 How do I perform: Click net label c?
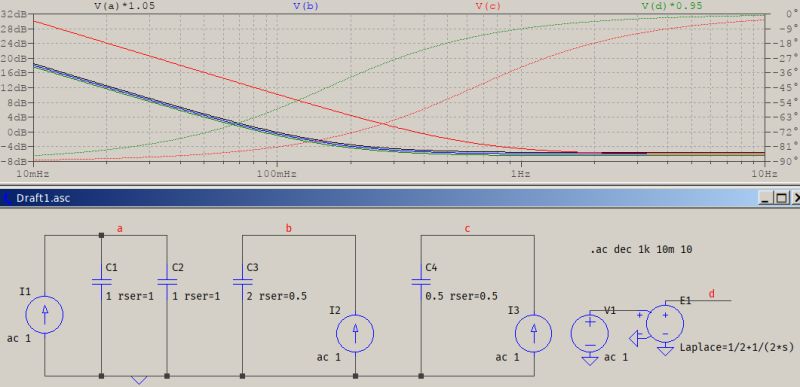coord(467,229)
